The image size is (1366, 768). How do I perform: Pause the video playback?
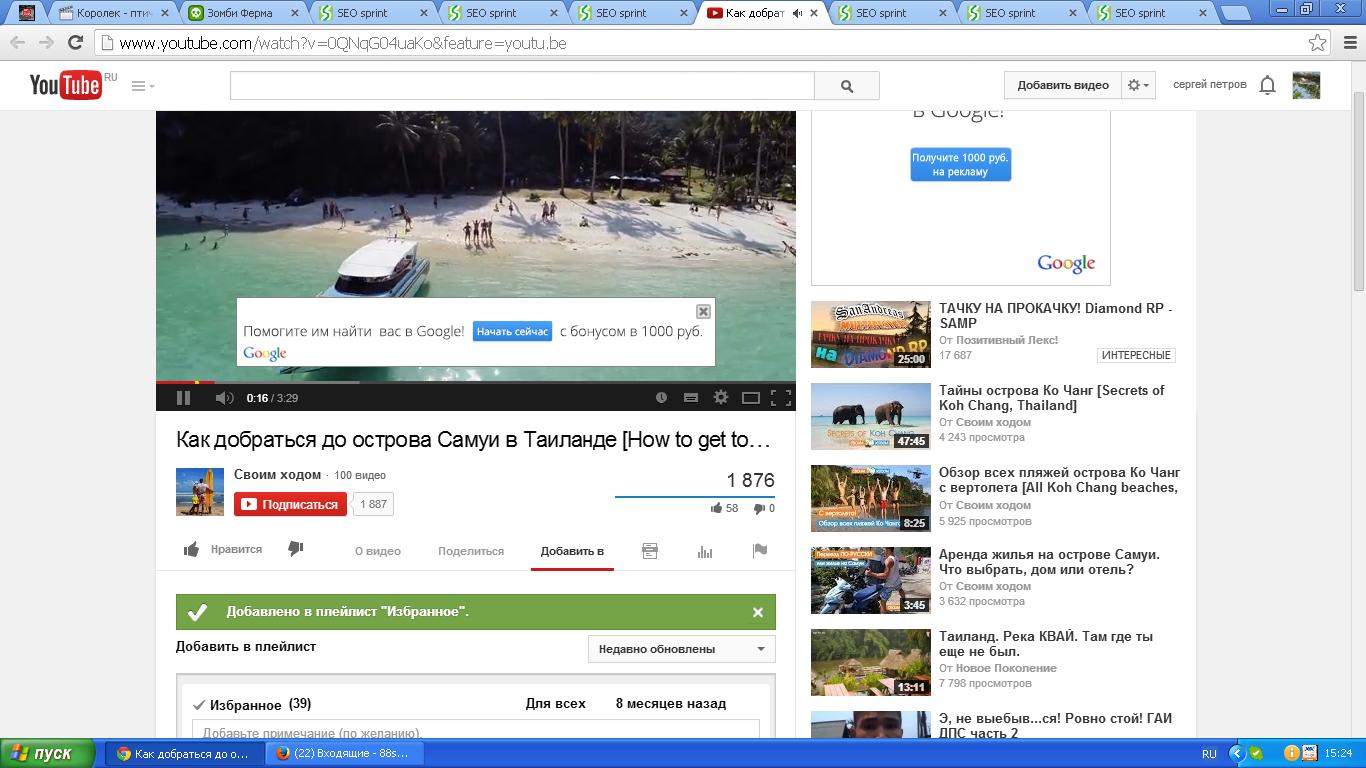point(183,398)
